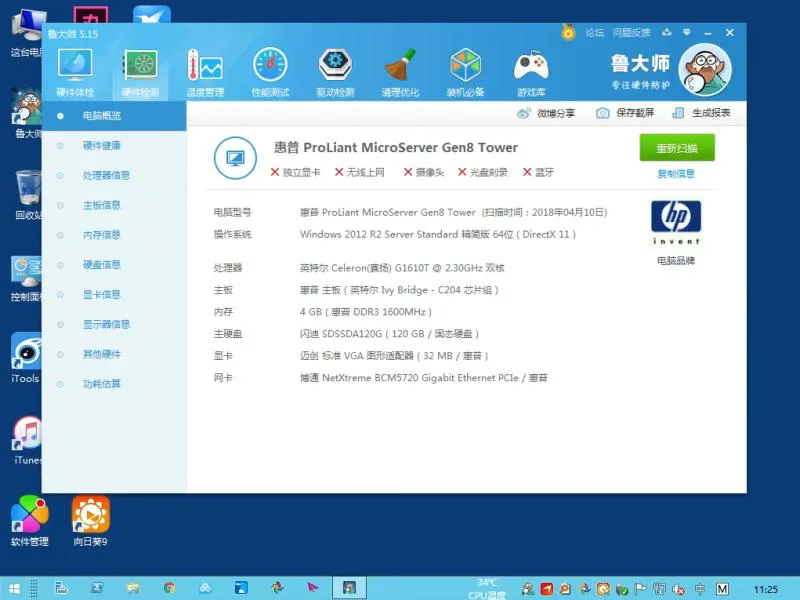Image resolution: width=800 pixels, height=600 pixels.
Task: Click the disk text 闪迪 SDSSDA120G
Action: pos(389,334)
